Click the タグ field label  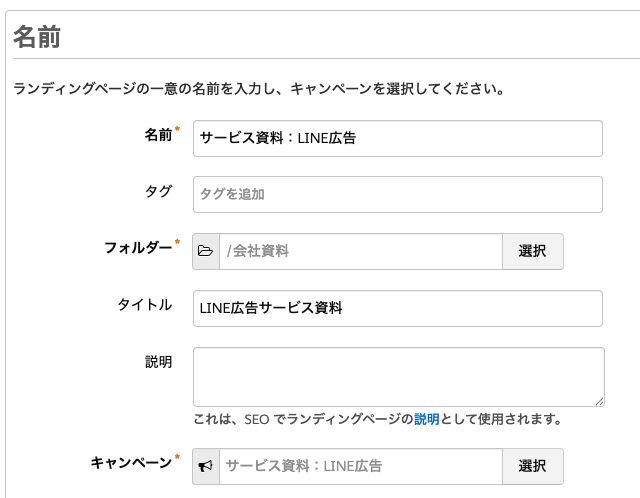click(158, 191)
